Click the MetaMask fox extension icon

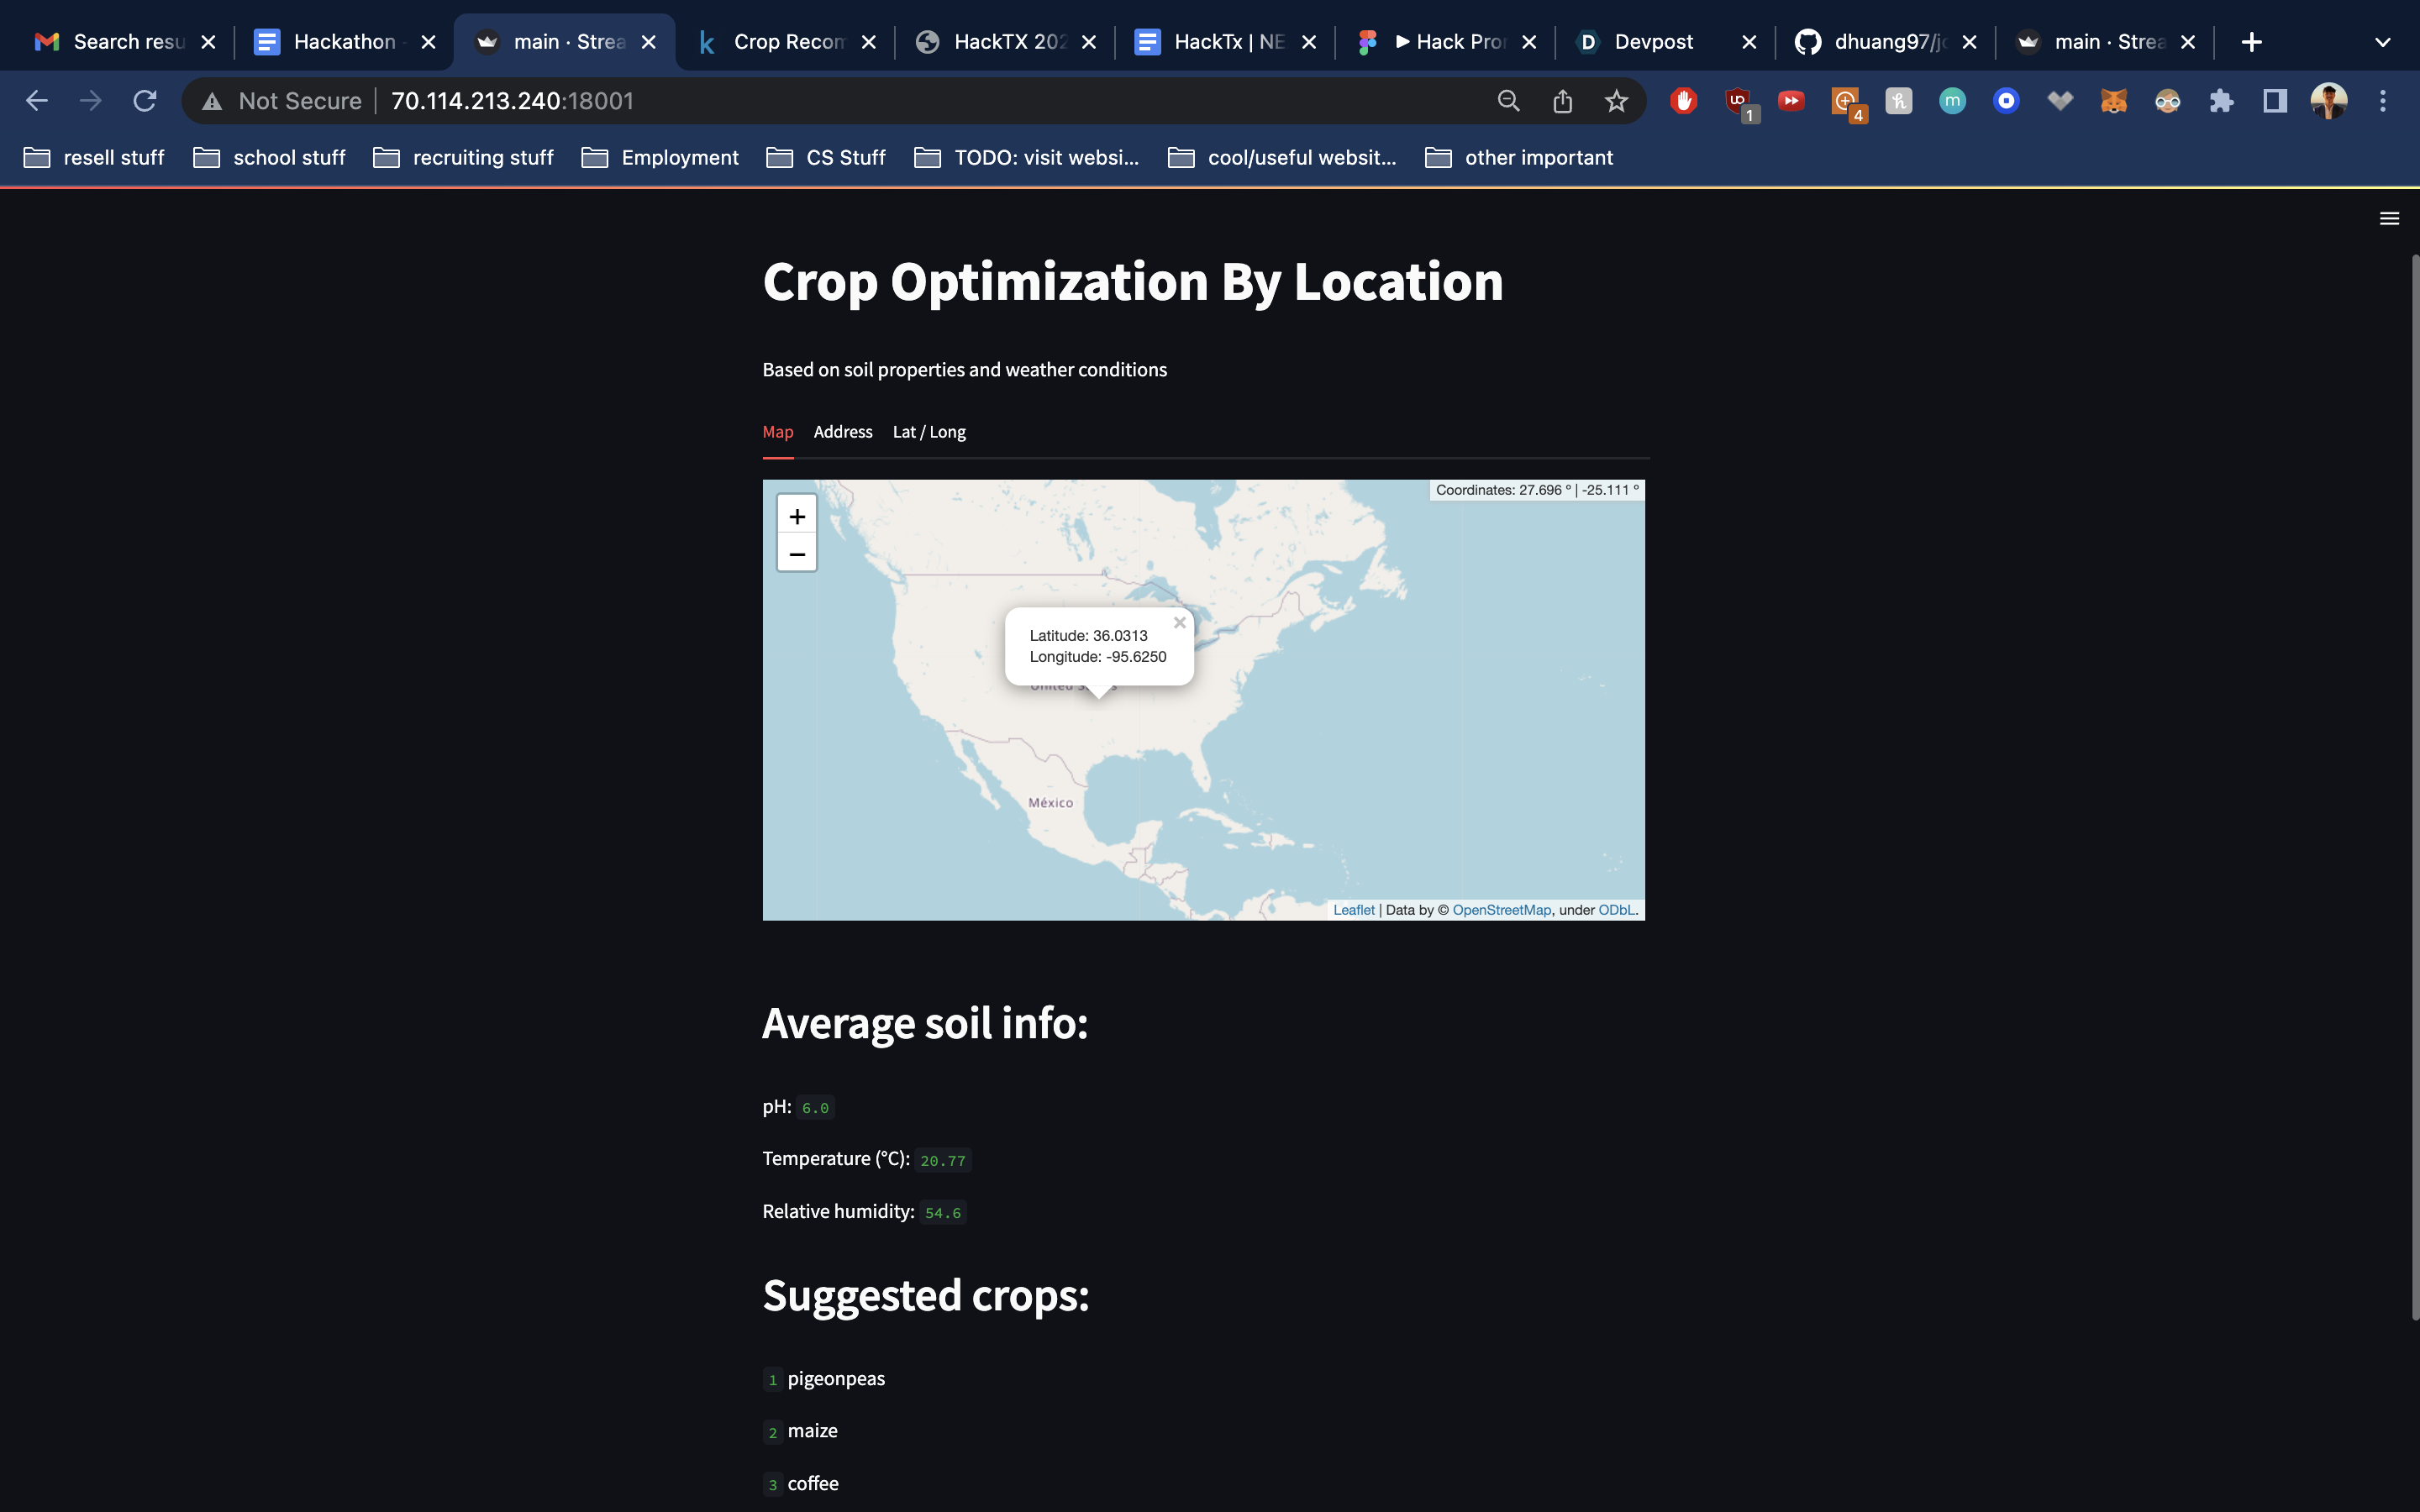click(x=2113, y=101)
